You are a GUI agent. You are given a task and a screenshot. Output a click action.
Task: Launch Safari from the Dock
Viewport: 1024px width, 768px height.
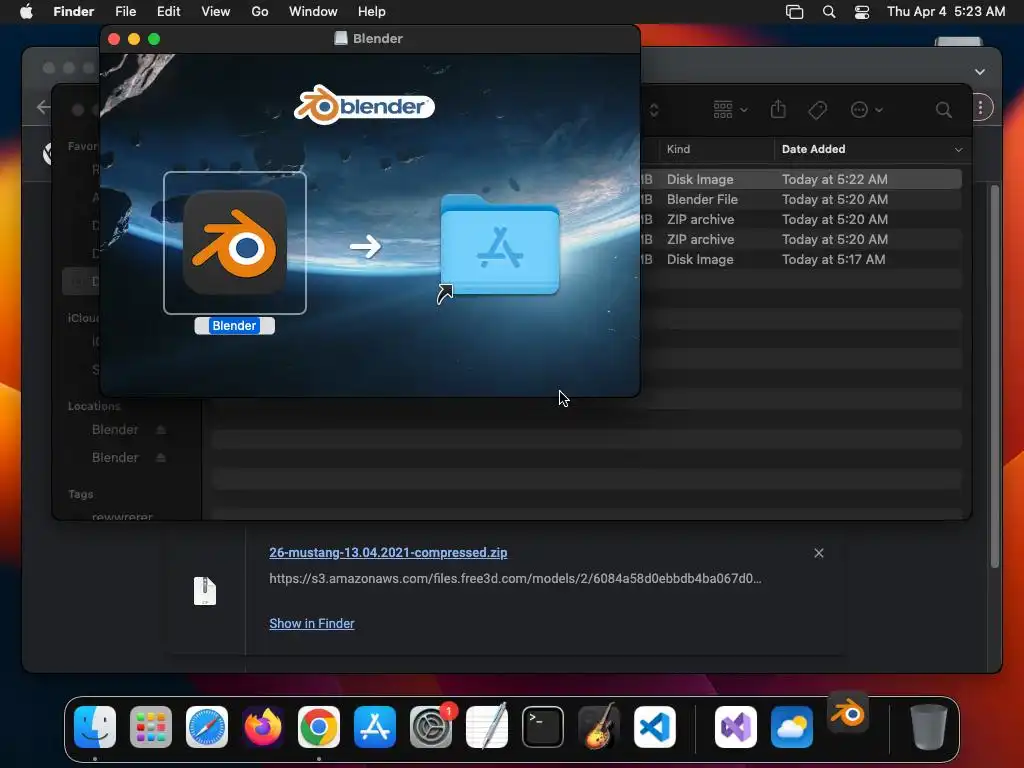click(x=207, y=727)
